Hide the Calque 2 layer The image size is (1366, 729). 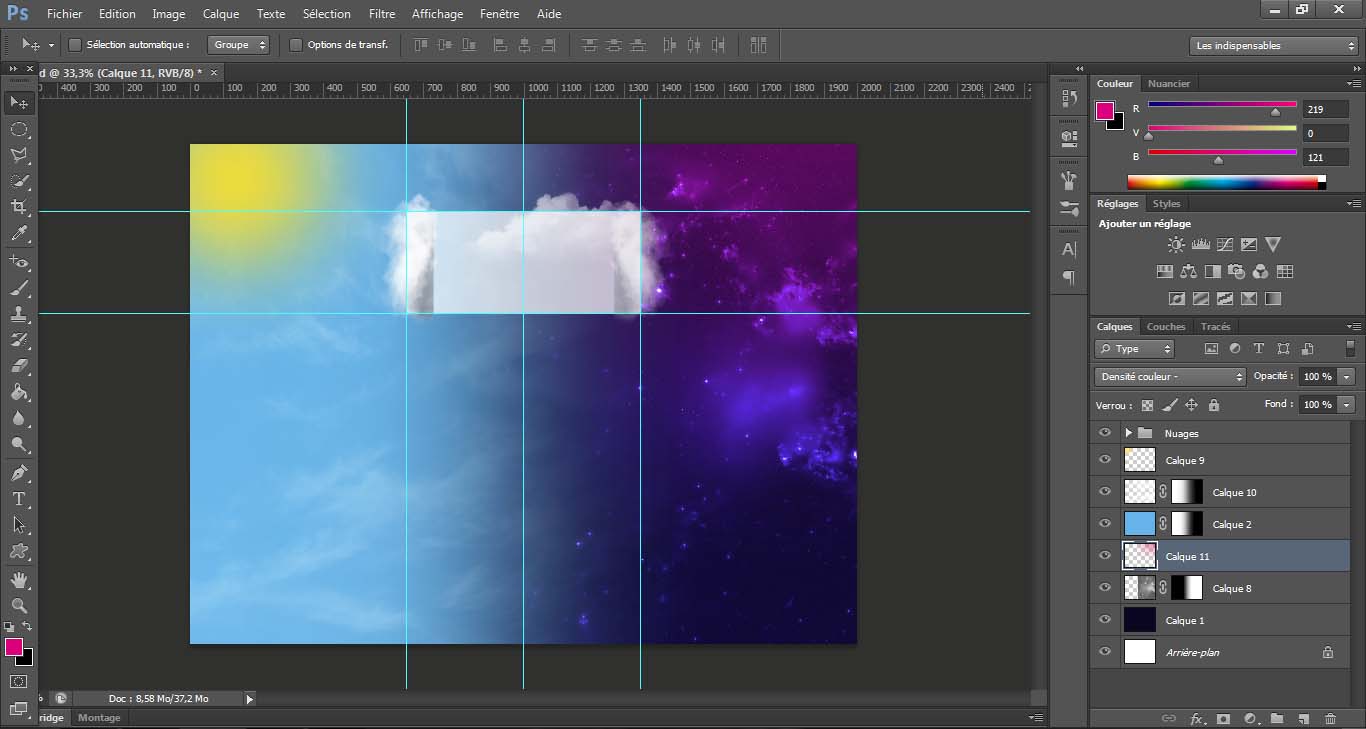(1104, 524)
